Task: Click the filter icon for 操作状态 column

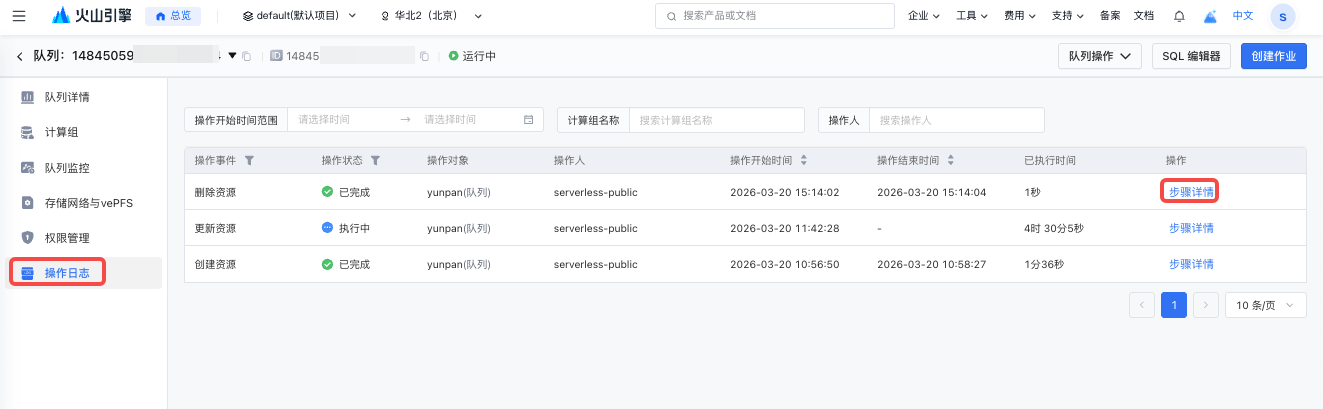Action: pyautogui.click(x=375, y=161)
